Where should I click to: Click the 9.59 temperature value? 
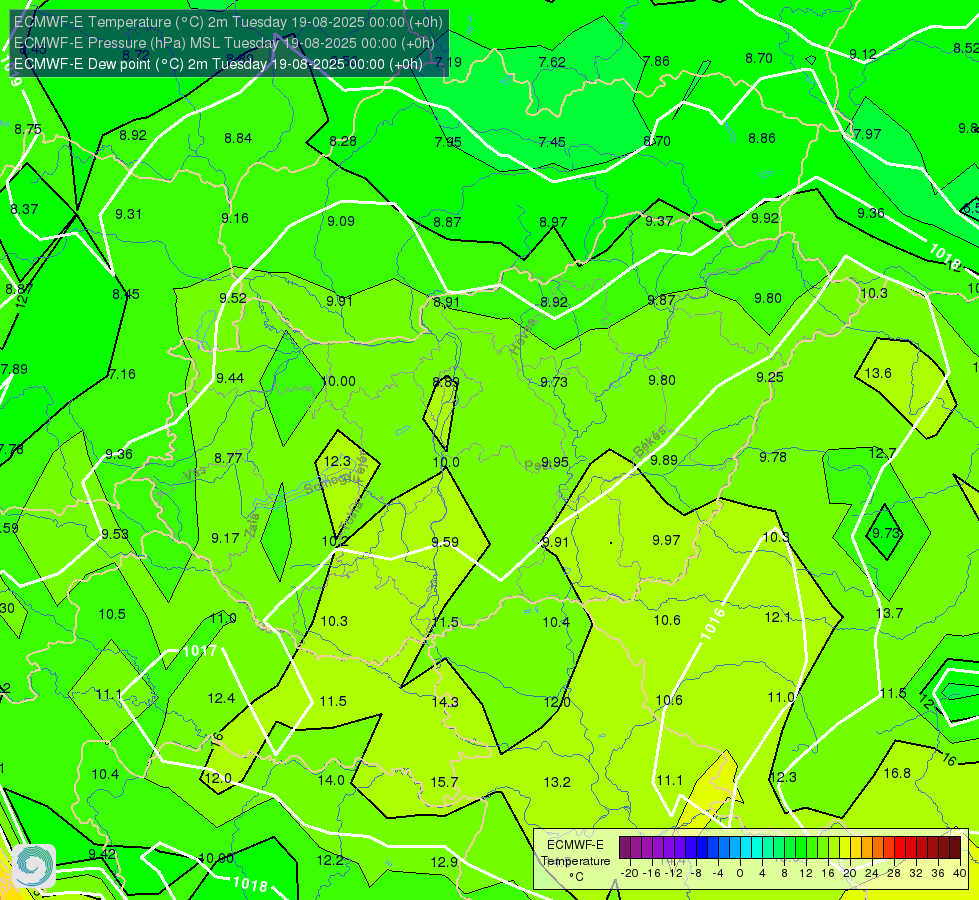[x=445, y=542]
